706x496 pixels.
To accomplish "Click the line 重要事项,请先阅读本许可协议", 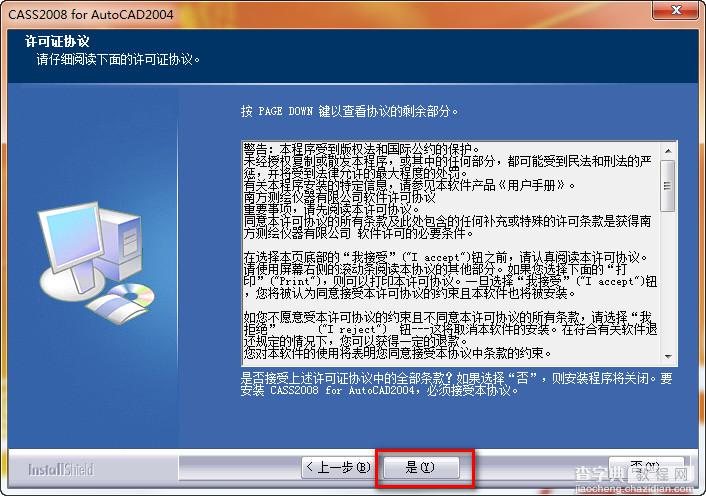I will click(x=332, y=209).
